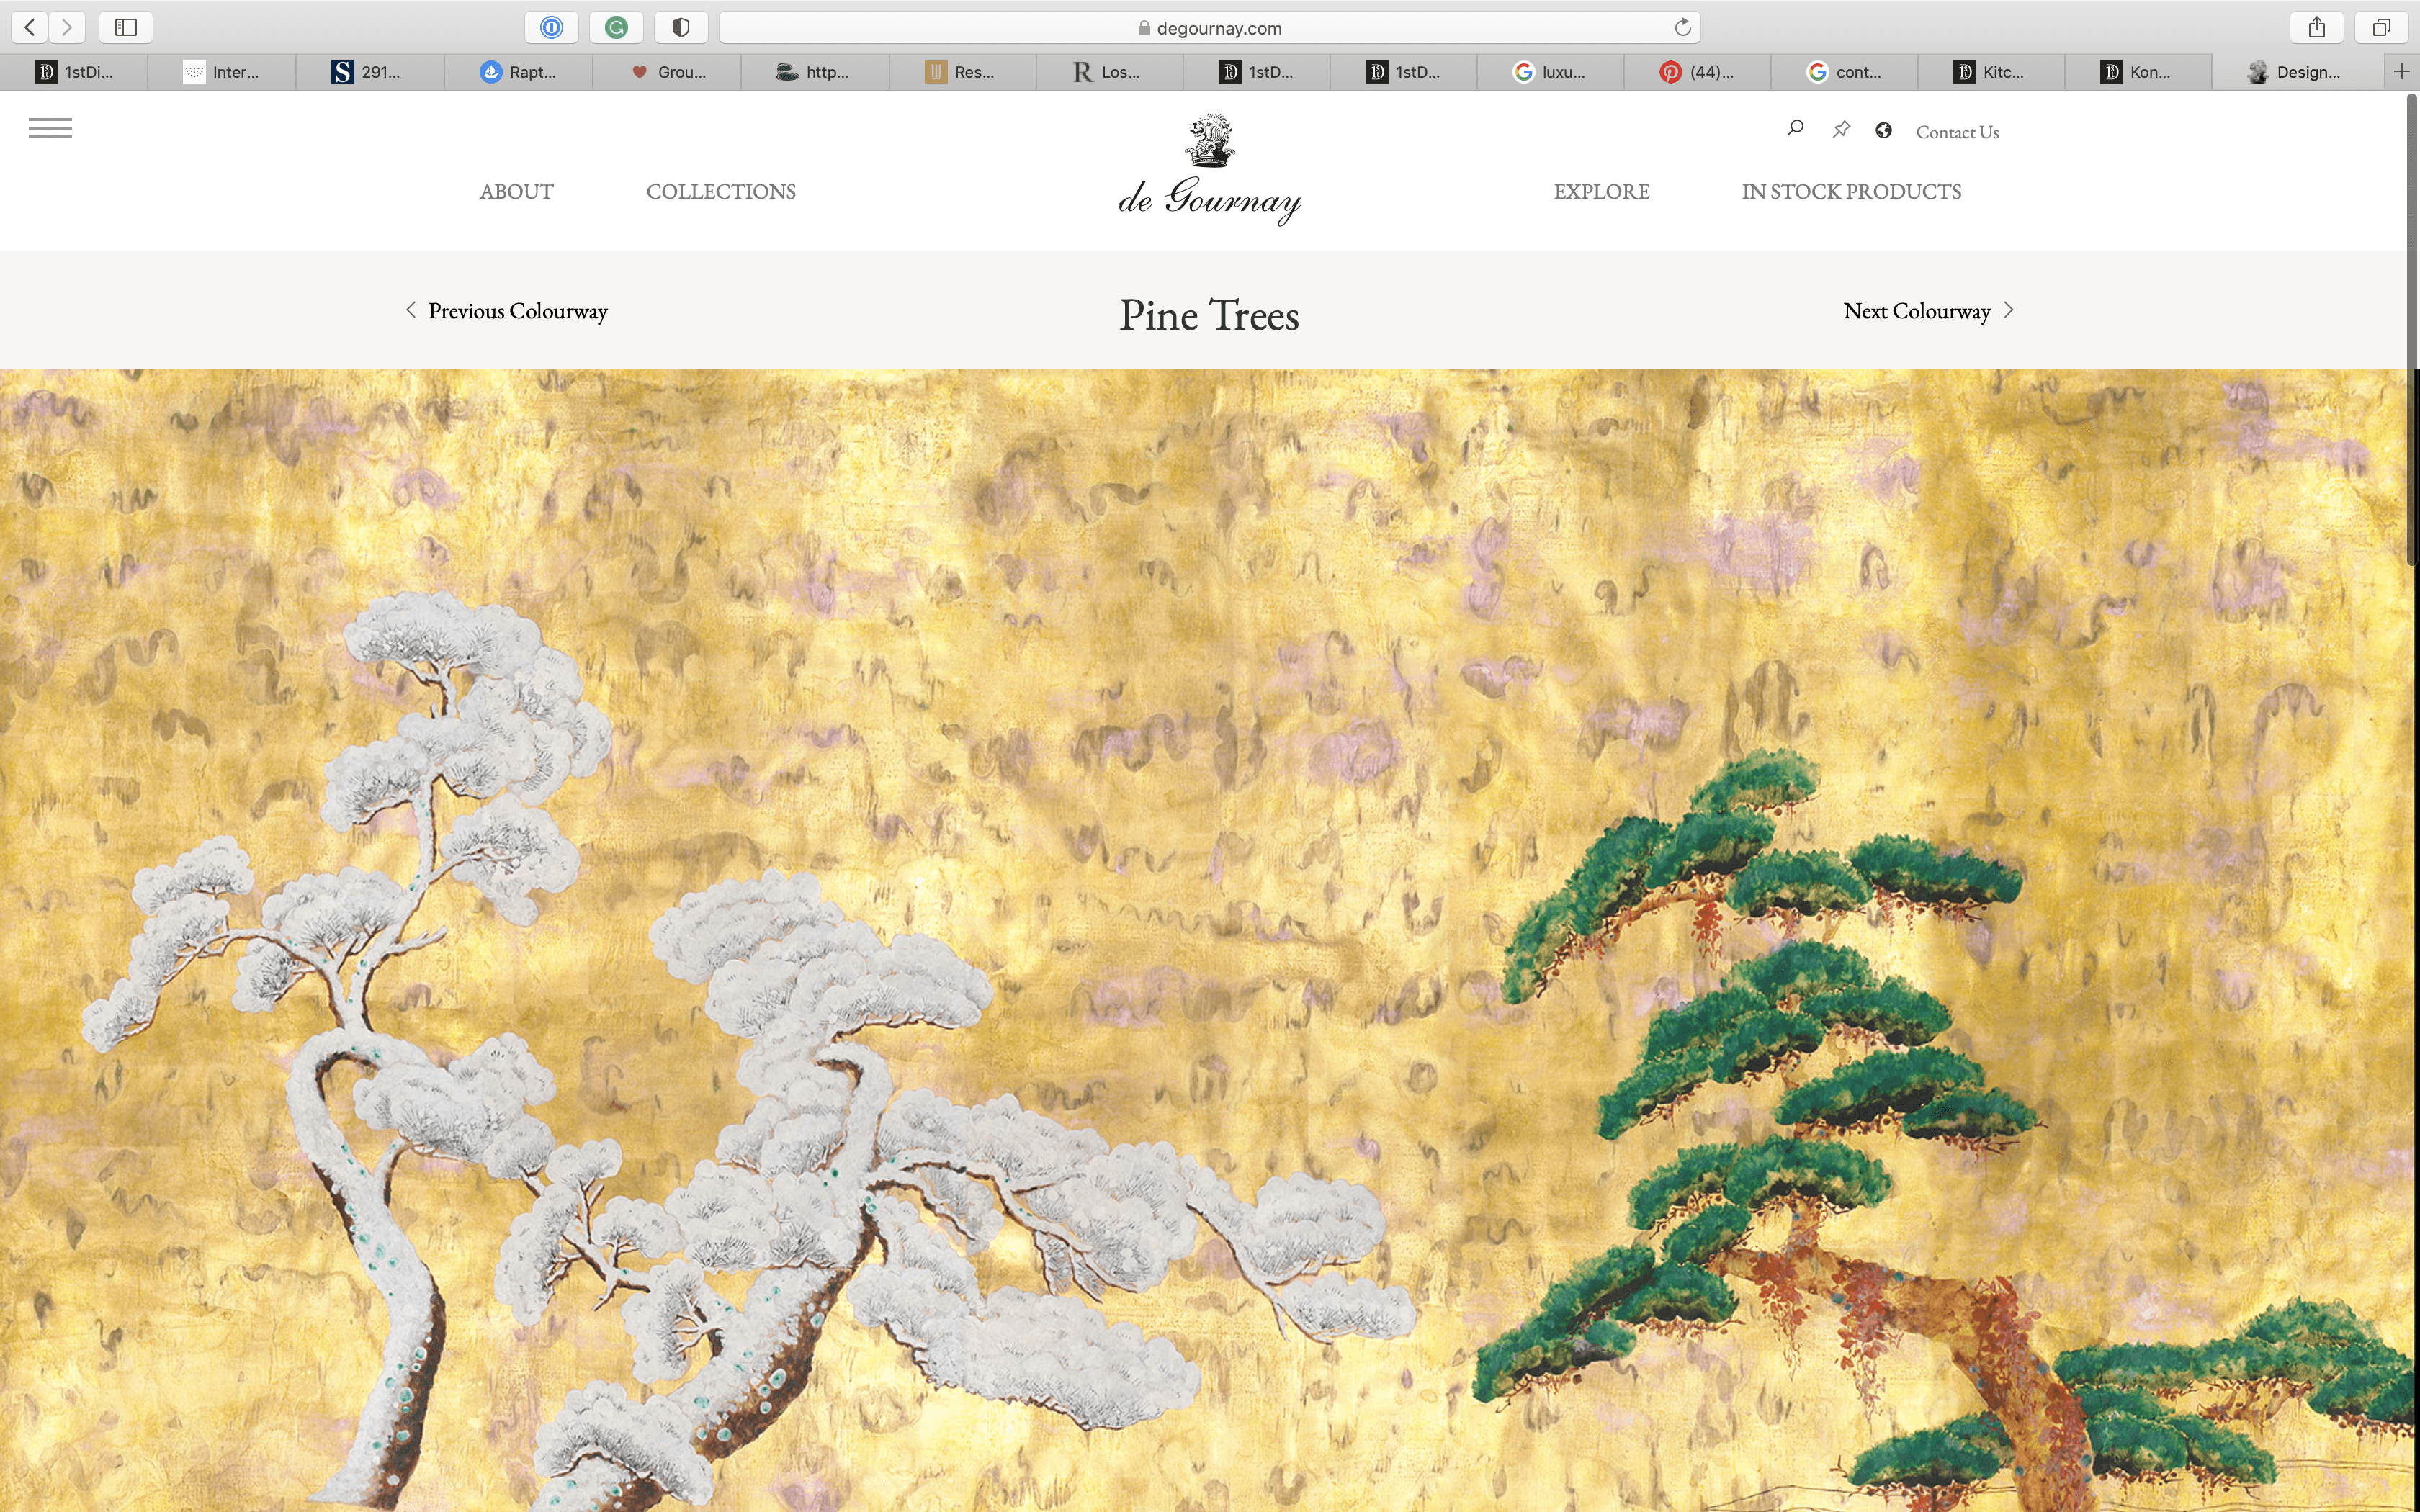Click the Contact Us link
Image resolution: width=2420 pixels, height=1512 pixels.
click(x=1957, y=132)
